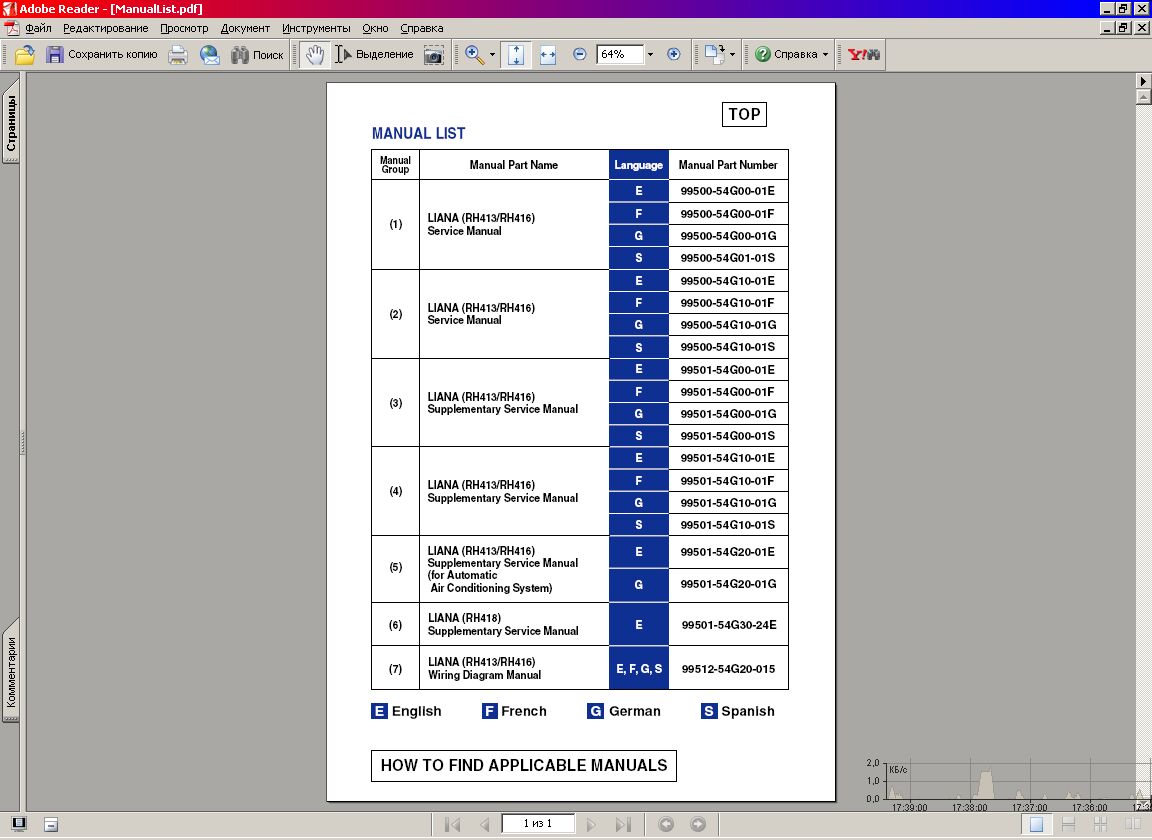The width and height of the screenshot is (1152, 840).
Task: Click part number 99512-54G20-015
Action: 728,669
